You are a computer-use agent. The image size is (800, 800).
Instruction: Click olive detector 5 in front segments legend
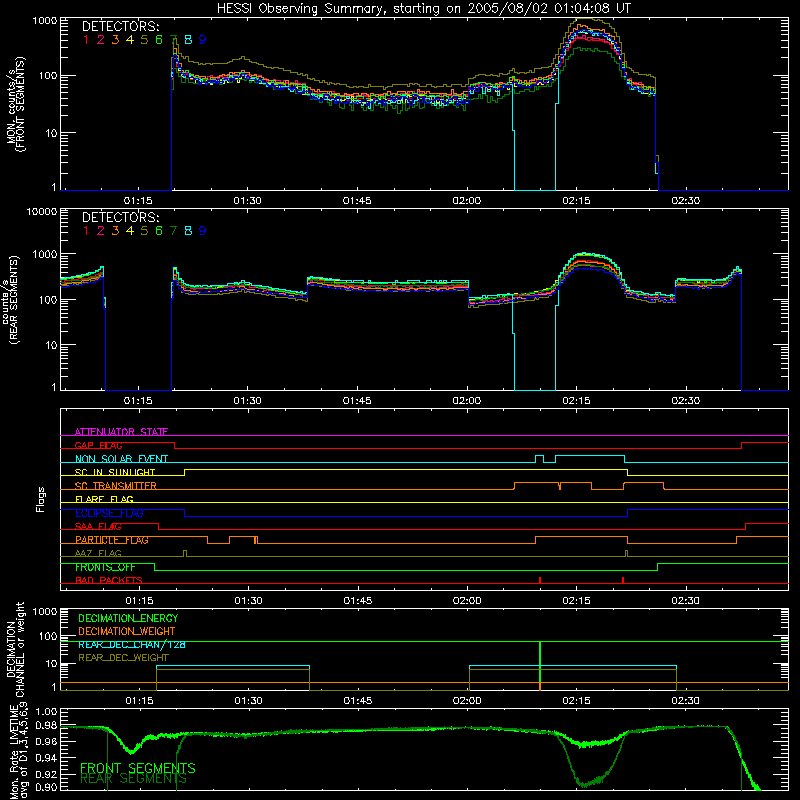[144, 40]
